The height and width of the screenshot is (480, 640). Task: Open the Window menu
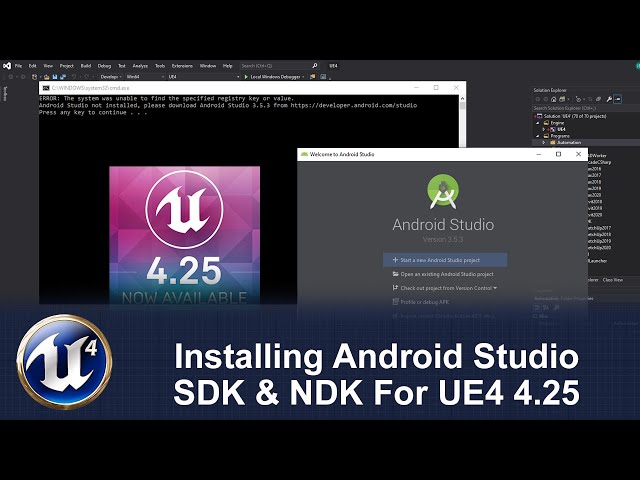pos(208,66)
